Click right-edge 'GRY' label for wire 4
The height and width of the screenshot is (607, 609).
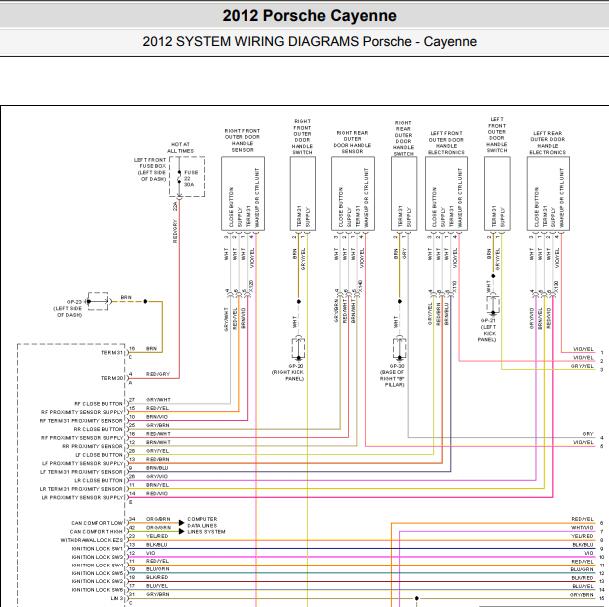click(x=588, y=434)
